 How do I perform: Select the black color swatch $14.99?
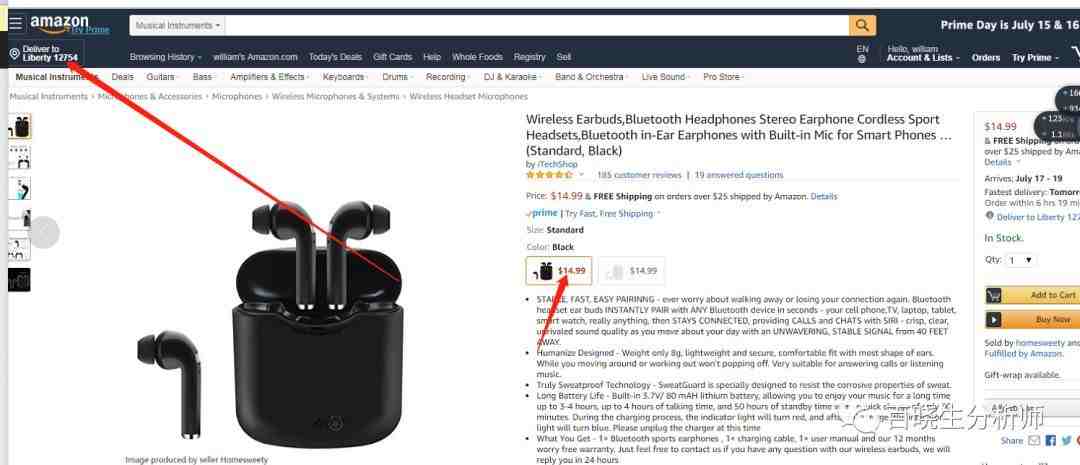coord(559,271)
